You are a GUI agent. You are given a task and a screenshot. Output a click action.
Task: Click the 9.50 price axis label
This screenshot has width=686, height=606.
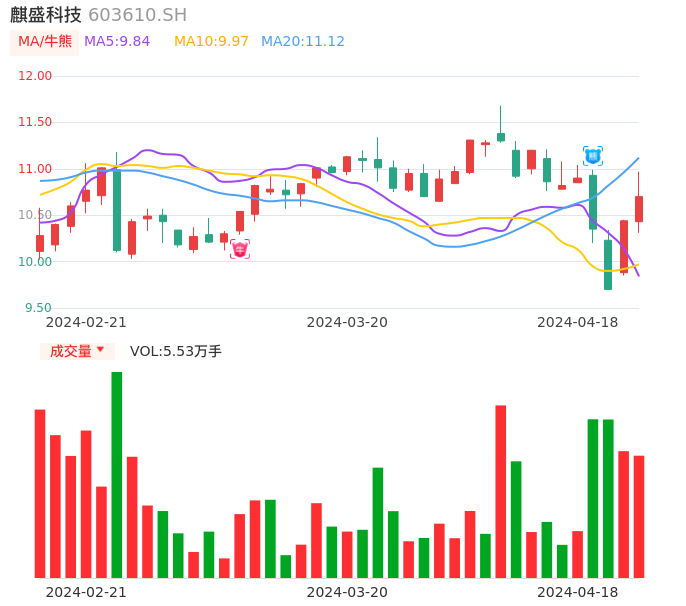pyautogui.click(x=38, y=308)
